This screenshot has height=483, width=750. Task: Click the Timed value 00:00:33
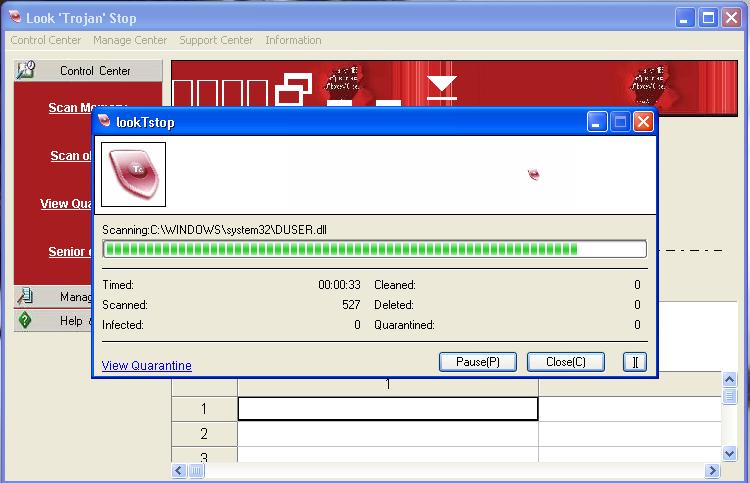339,285
